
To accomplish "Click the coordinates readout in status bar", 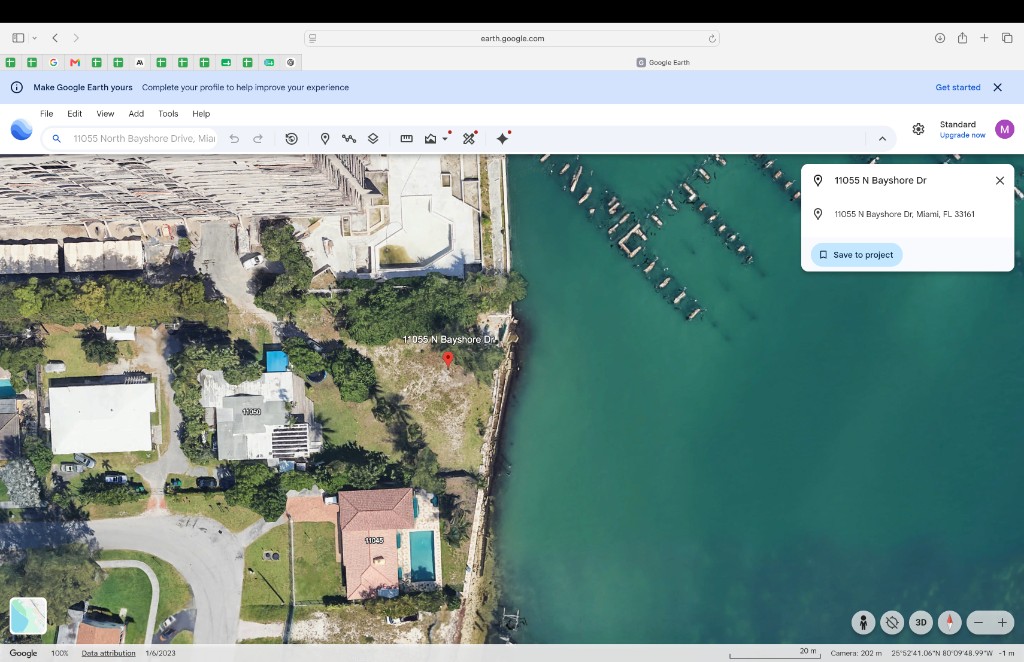I will (x=942, y=653).
